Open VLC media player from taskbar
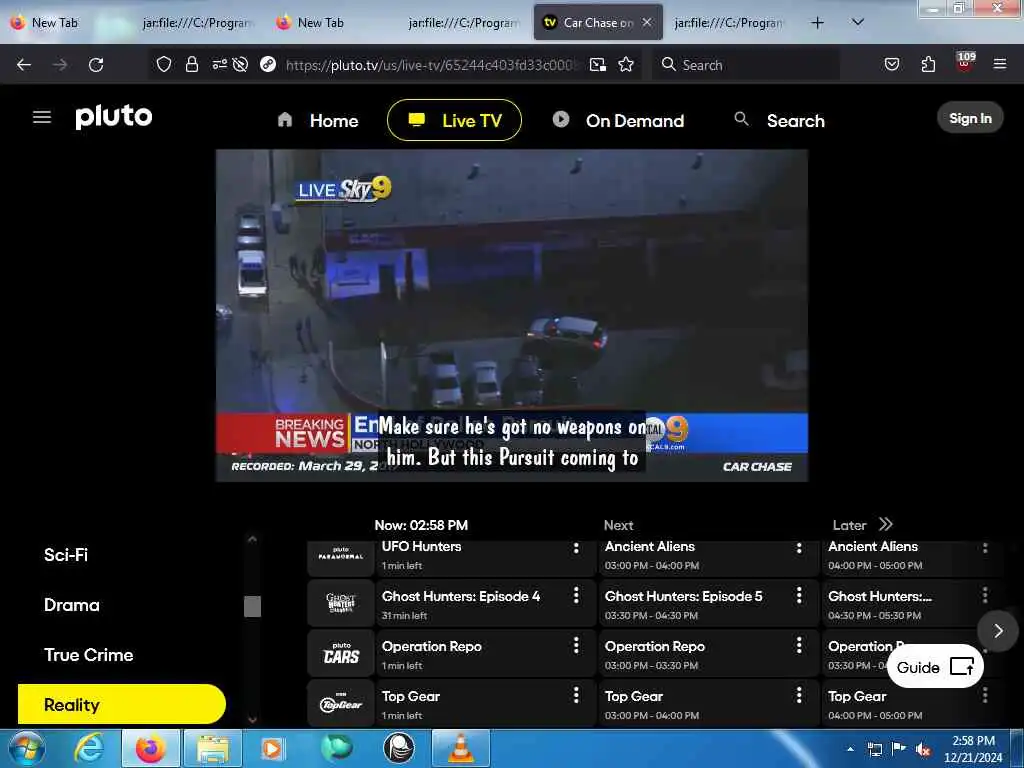 point(460,748)
